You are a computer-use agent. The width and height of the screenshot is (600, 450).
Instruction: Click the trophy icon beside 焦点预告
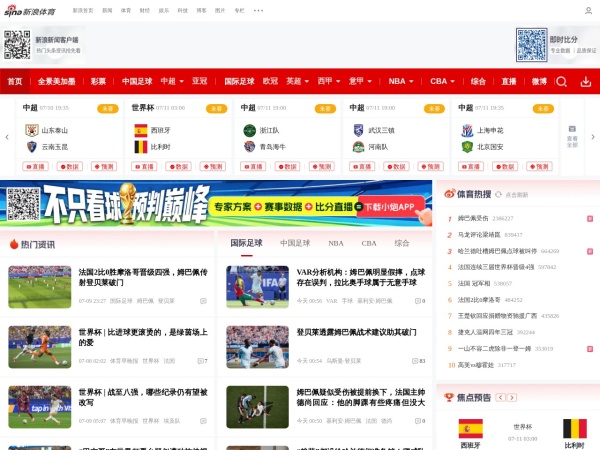point(449,397)
